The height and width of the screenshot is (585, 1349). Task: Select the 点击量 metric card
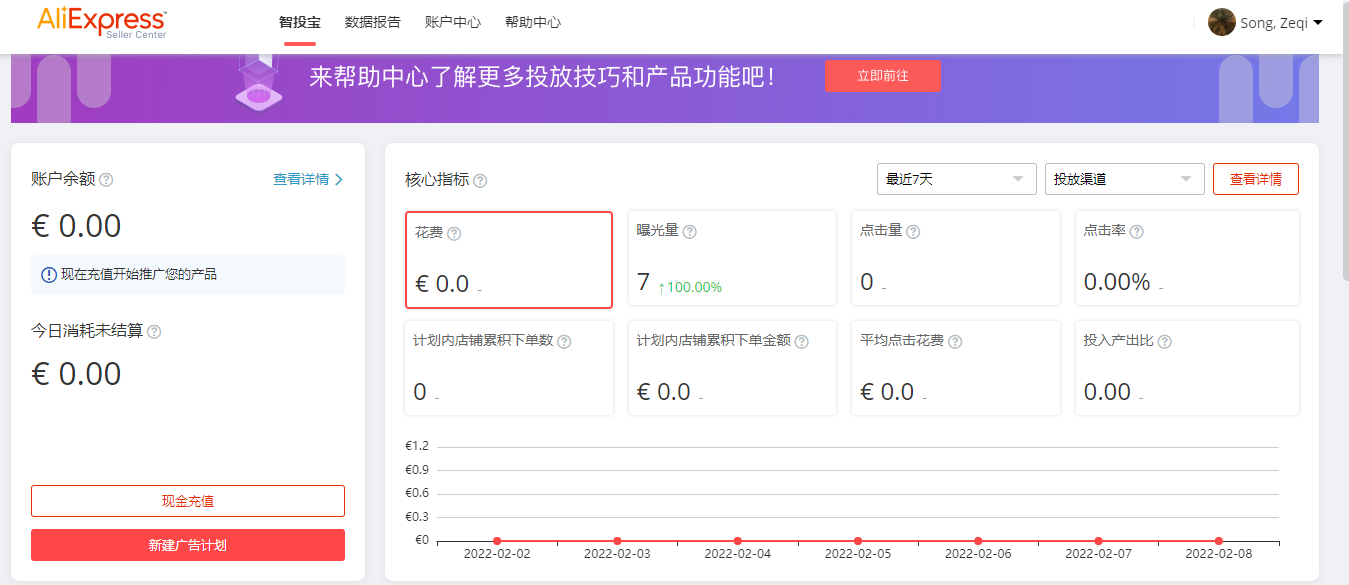pyautogui.click(x=956, y=258)
